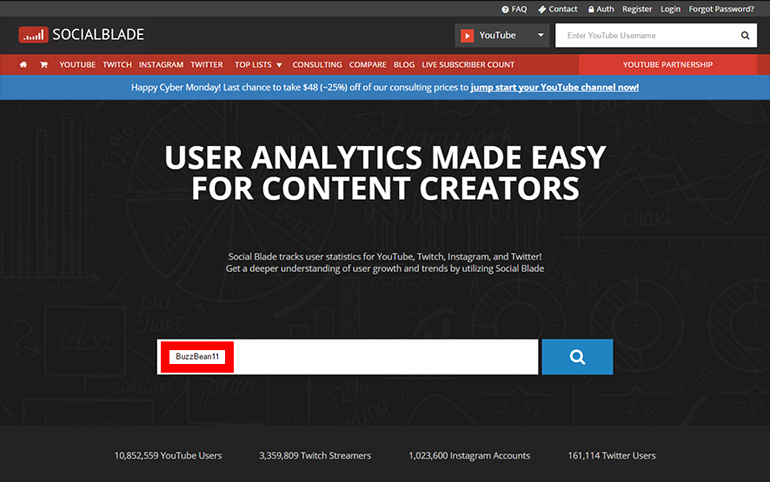Open the Instagram nav item

(x=161, y=65)
